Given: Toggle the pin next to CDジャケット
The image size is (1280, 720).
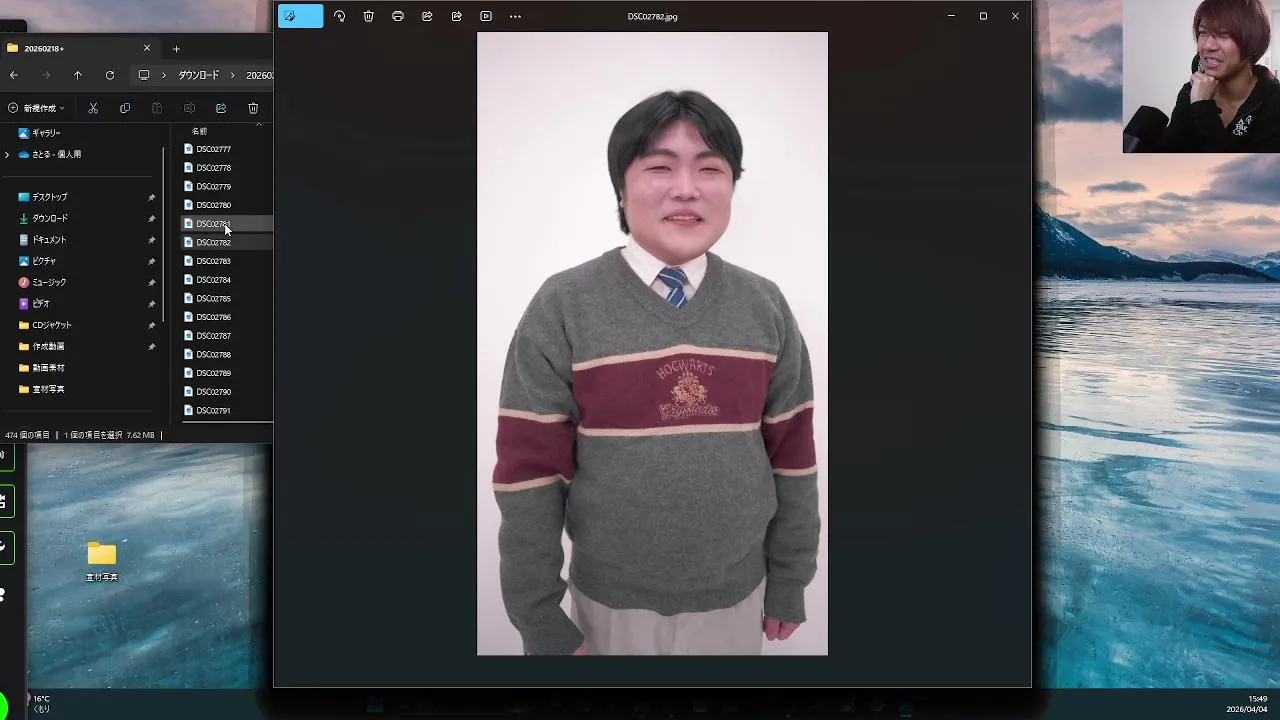Looking at the screenshot, I should pos(152,325).
